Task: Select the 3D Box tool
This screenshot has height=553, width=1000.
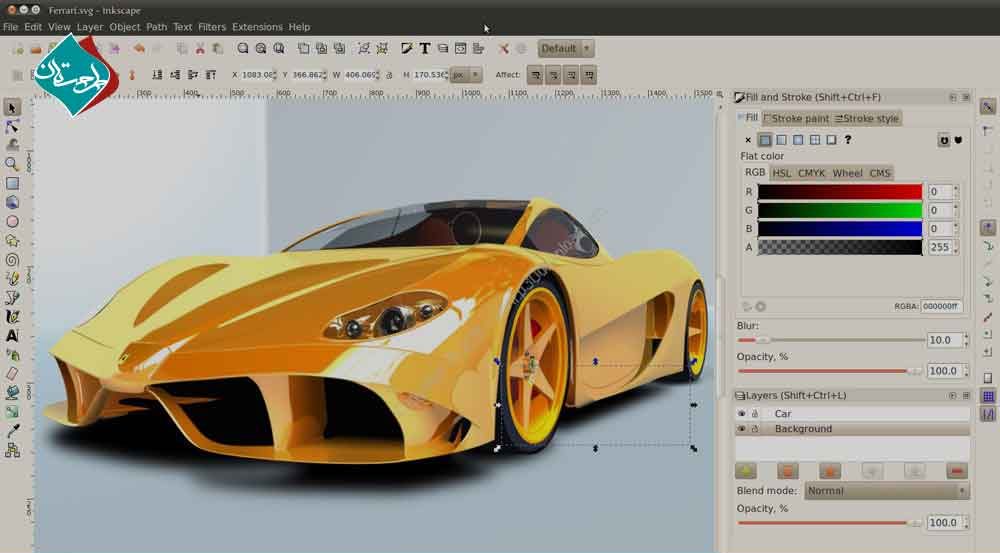Action: point(12,202)
